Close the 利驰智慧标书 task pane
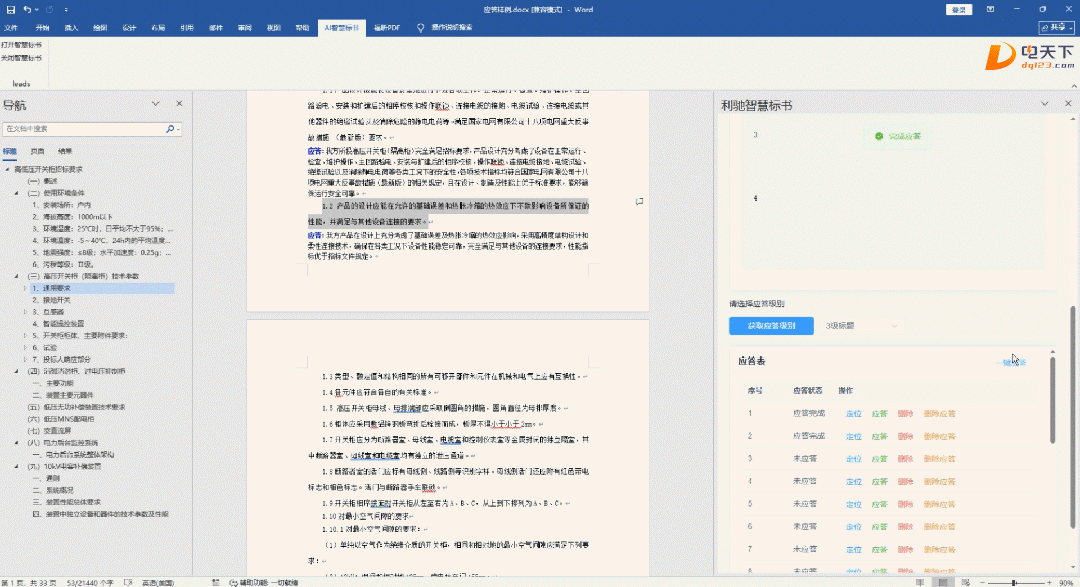The image size is (1080, 587). click(1068, 103)
